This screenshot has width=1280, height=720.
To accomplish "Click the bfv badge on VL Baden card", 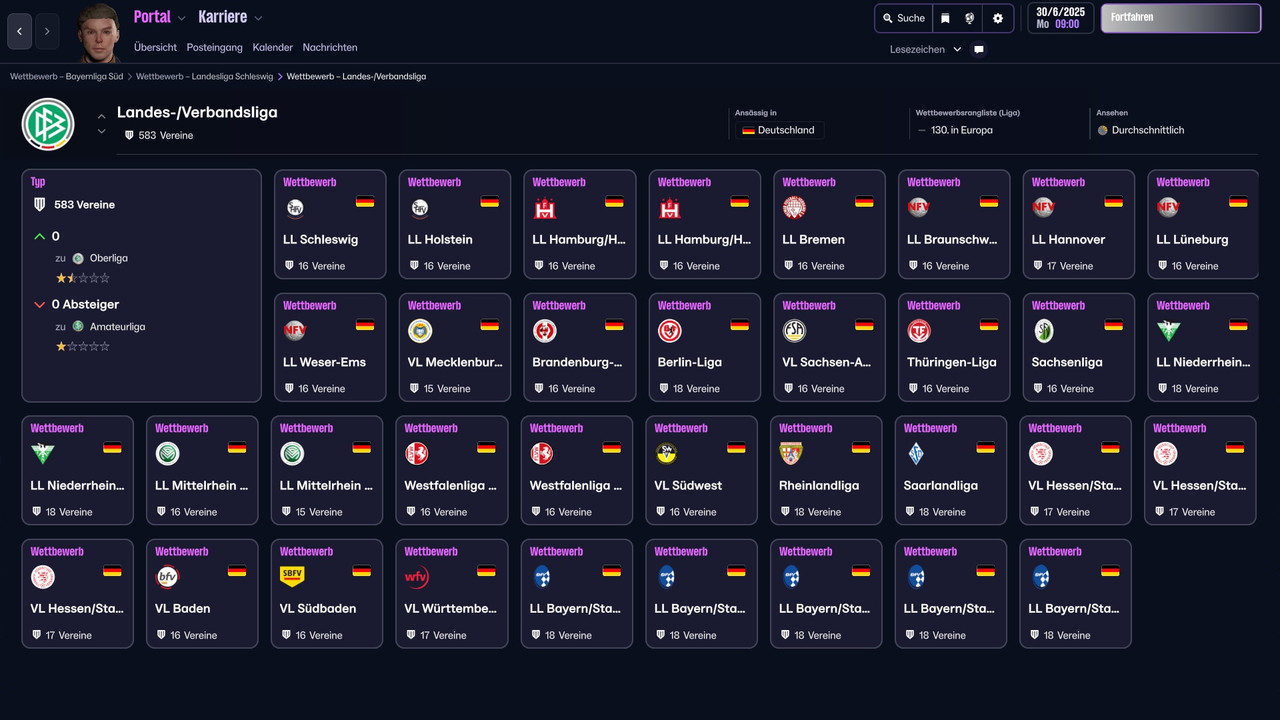I will point(168,577).
